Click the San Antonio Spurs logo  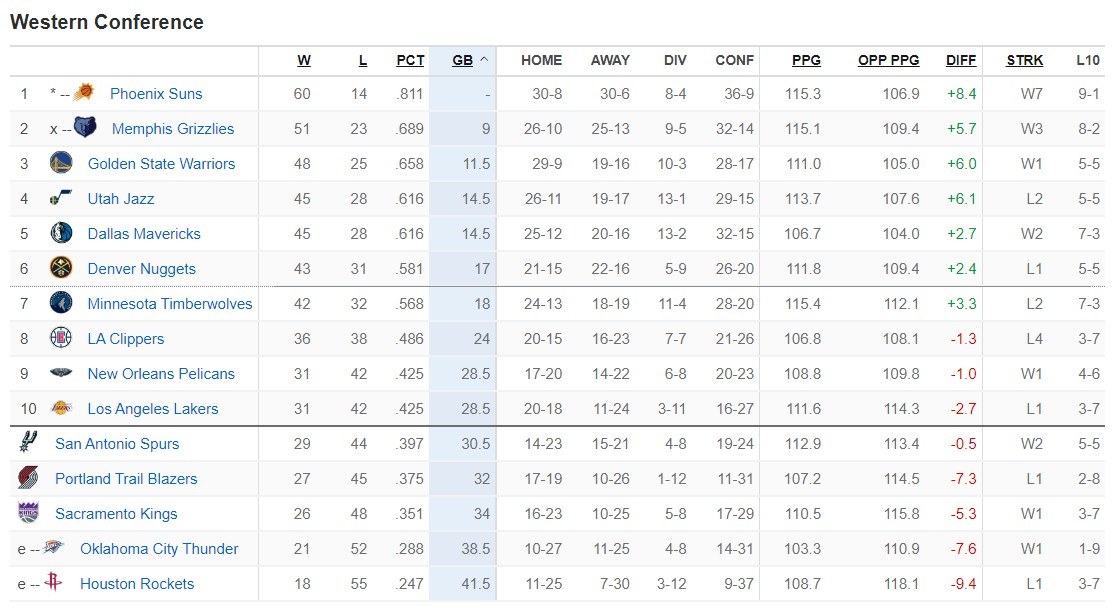[x=28, y=442]
